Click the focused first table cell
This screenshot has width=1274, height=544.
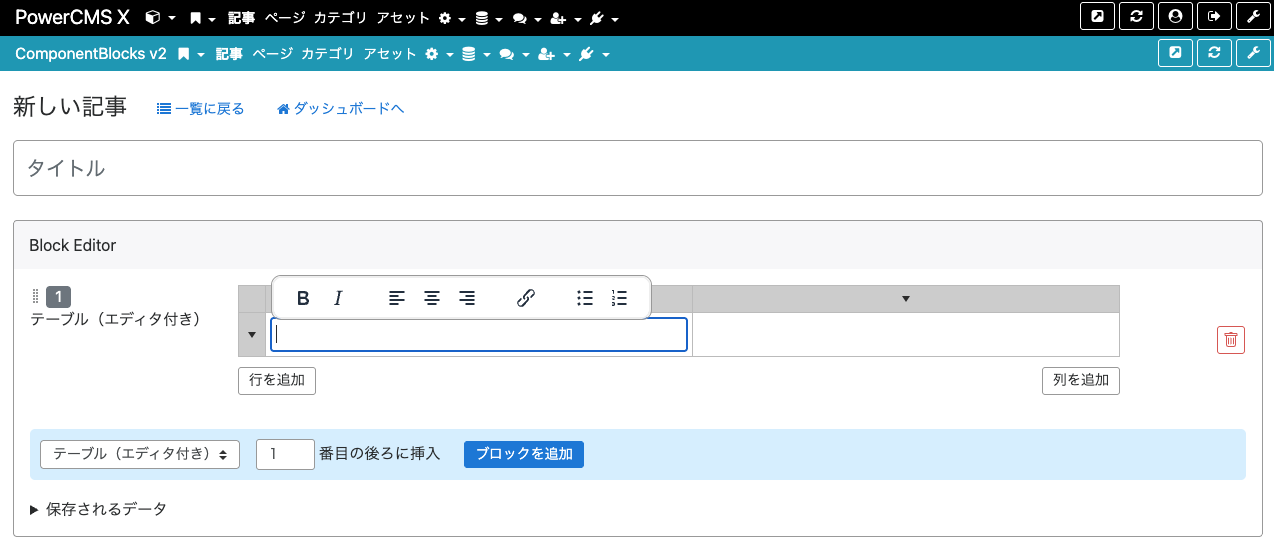[479, 335]
